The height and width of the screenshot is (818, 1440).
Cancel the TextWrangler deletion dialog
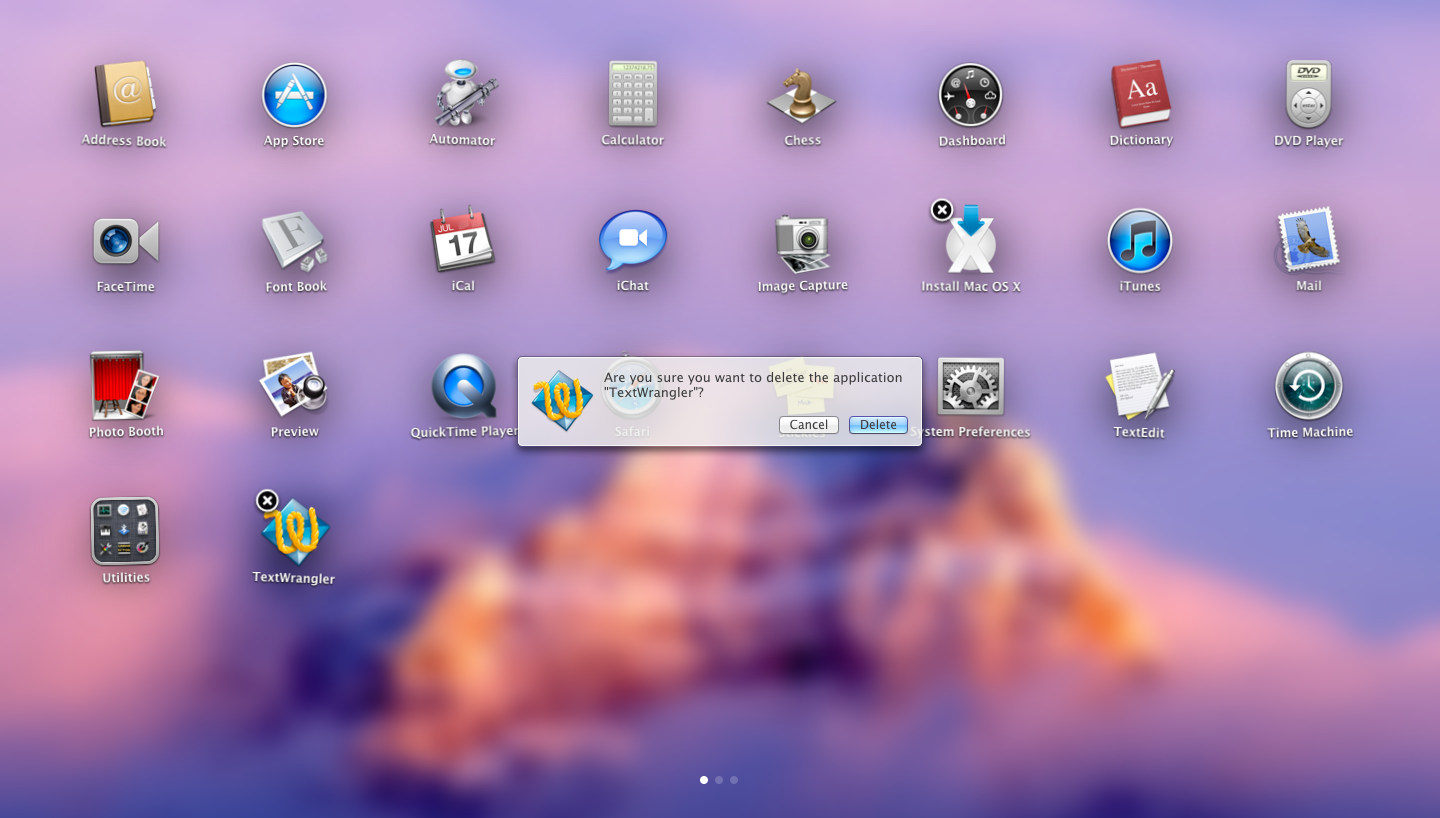pos(809,425)
